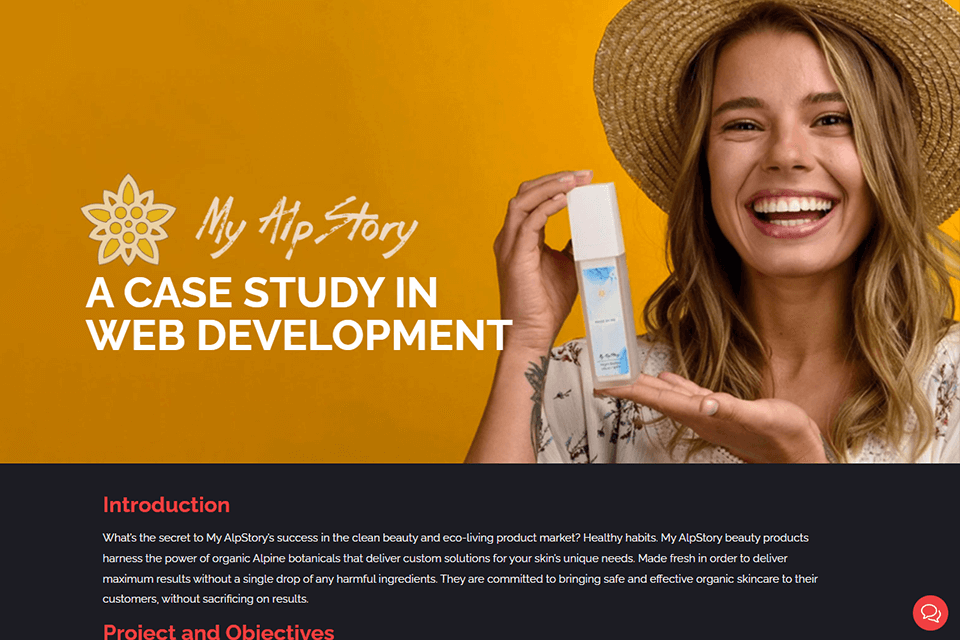This screenshot has height=640, width=960.
Task: Click the Project and Objectives heading
Action: pyautogui.click(x=219, y=631)
